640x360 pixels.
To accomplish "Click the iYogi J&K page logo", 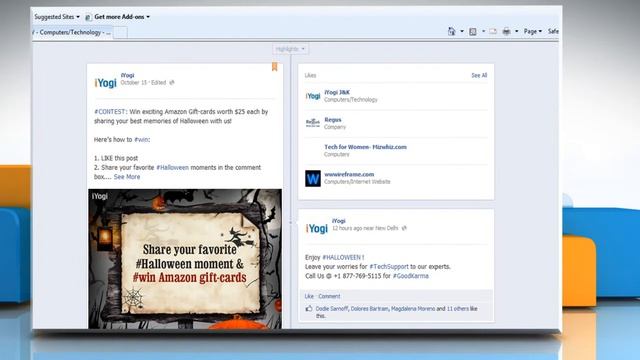I will click(x=313, y=96).
